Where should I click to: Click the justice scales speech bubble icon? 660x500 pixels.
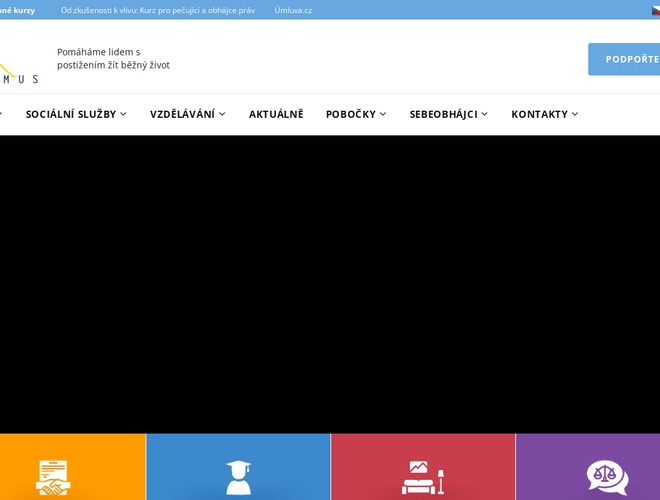(x=607, y=477)
